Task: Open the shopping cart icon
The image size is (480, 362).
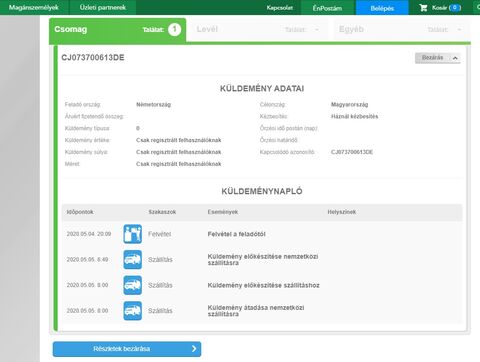Action: point(423,8)
